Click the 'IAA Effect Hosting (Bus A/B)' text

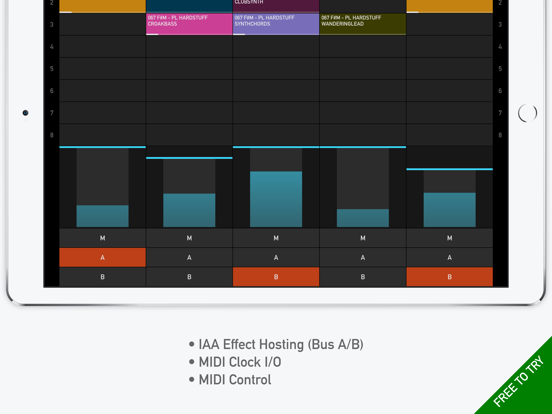click(x=281, y=344)
